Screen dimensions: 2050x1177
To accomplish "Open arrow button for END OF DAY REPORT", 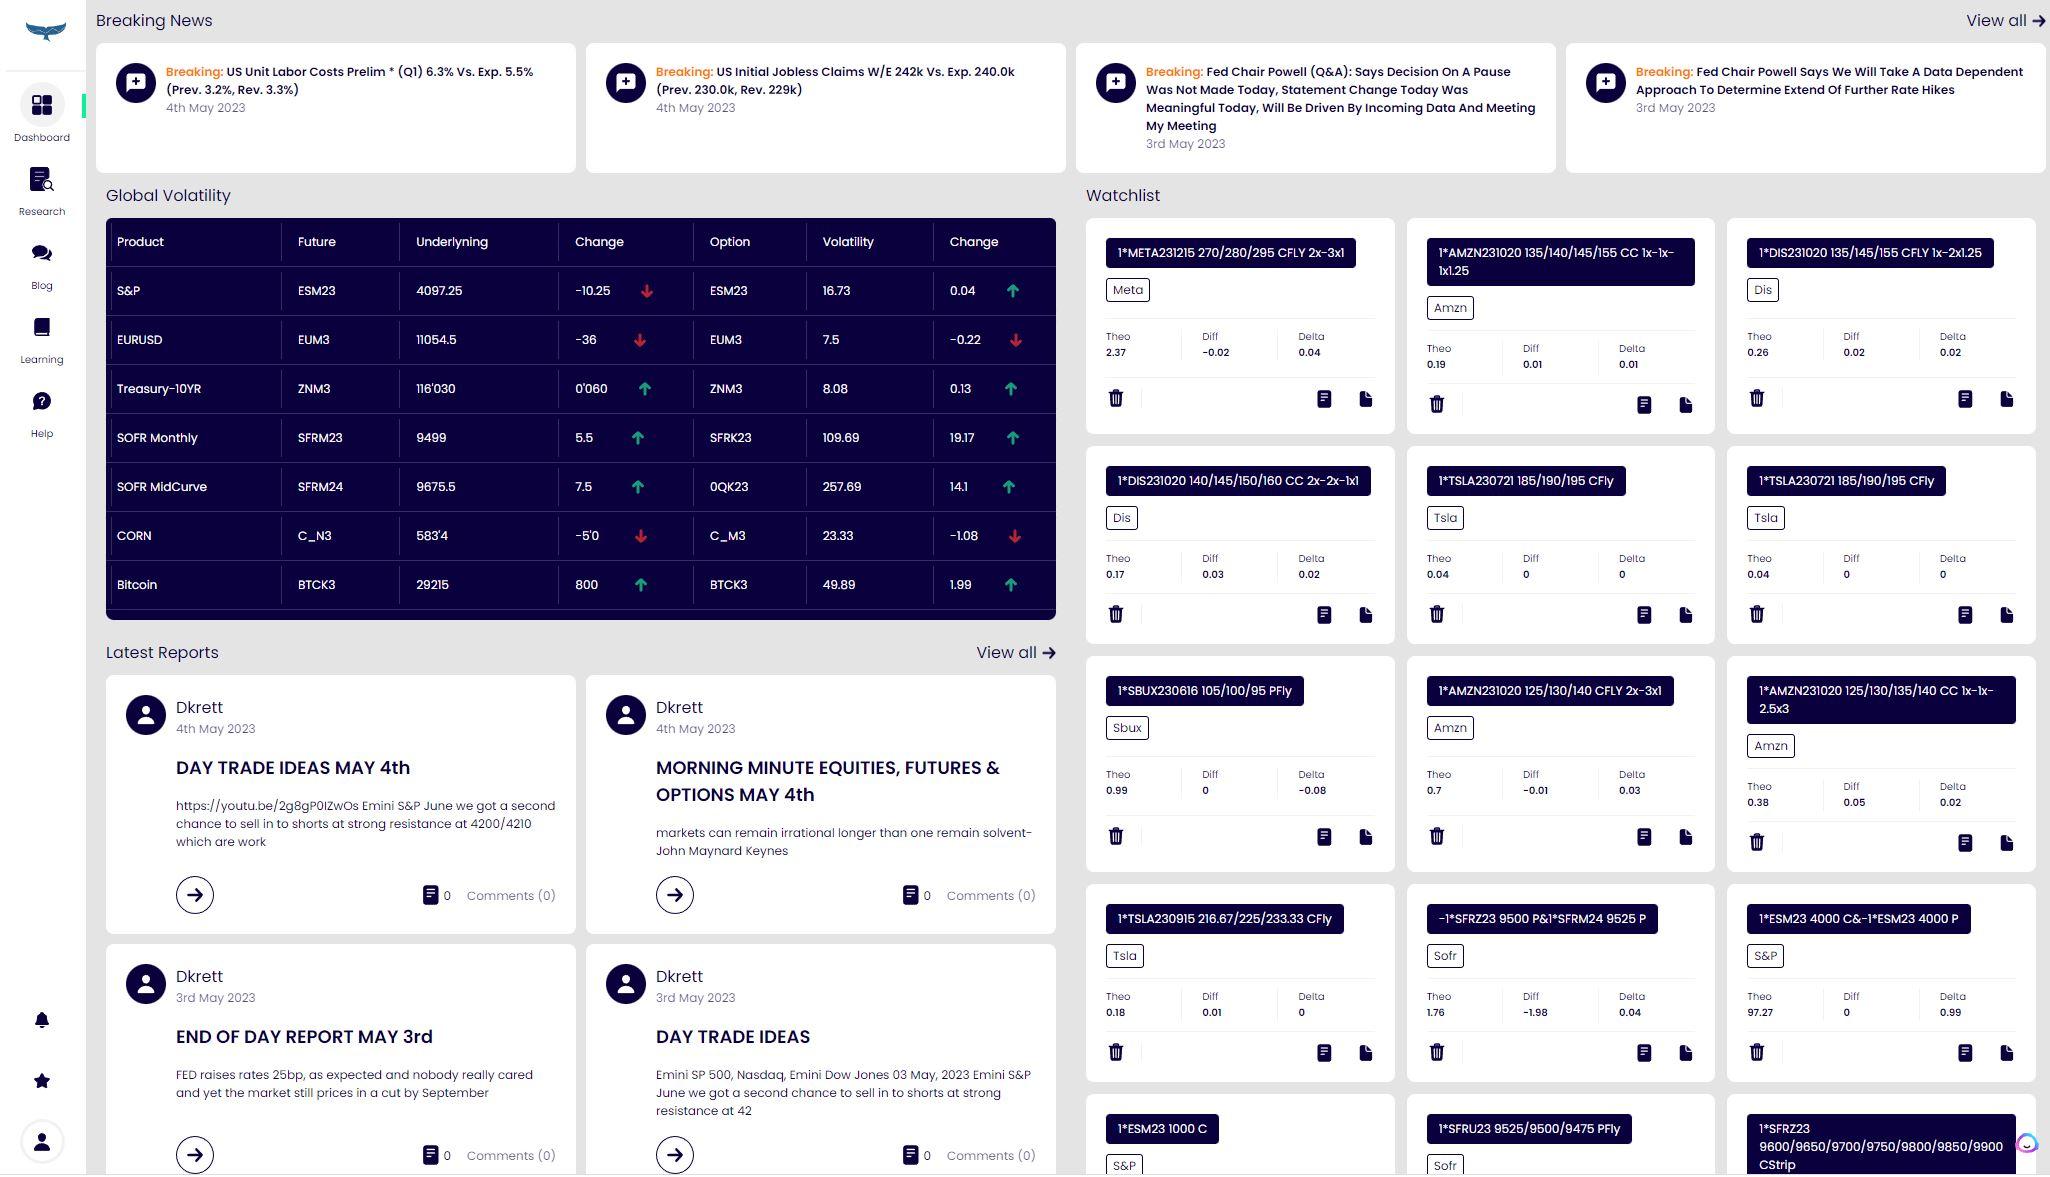I will coord(195,1155).
